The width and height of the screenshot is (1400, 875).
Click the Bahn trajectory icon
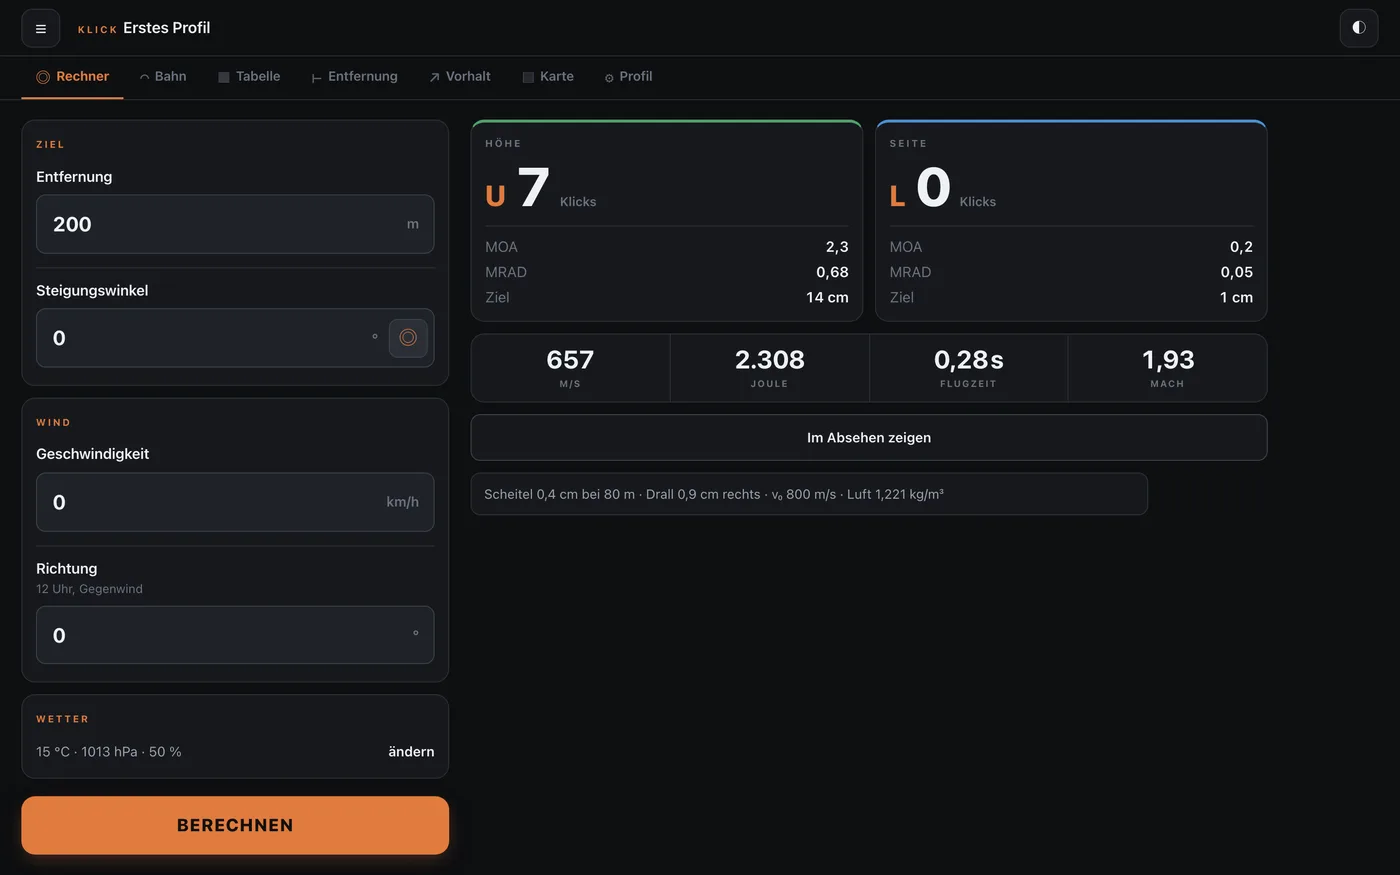[x=144, y=77]
